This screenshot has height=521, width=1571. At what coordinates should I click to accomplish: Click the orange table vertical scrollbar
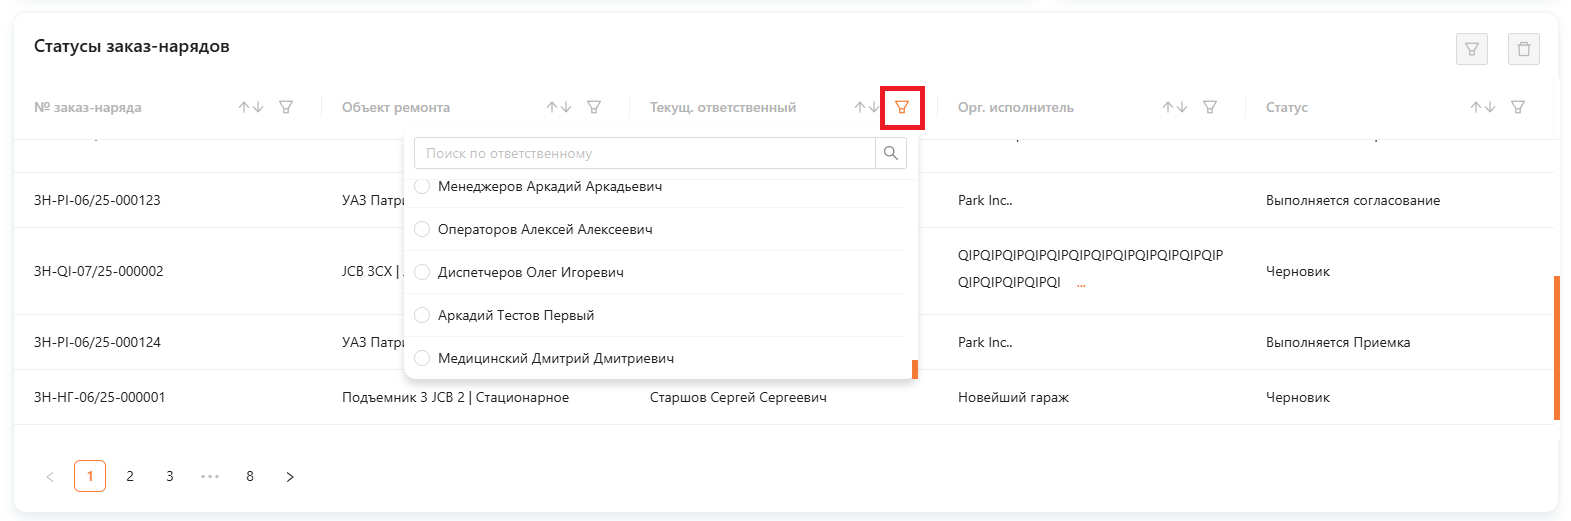click(1556, 347)
